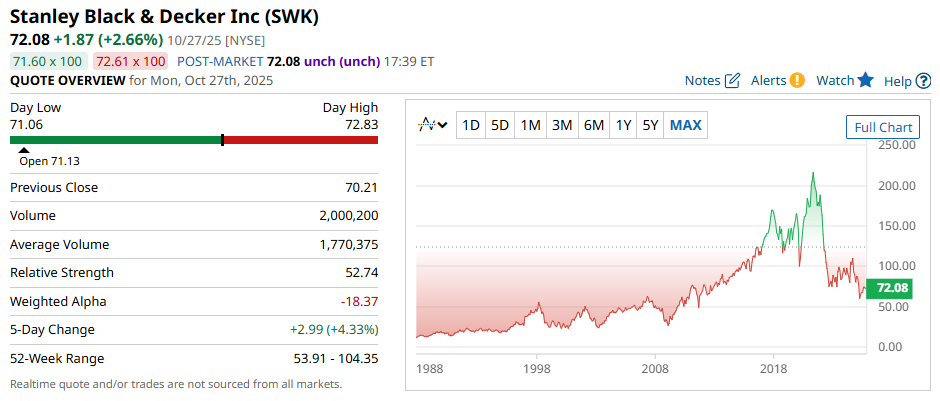Open the Full Chart button

coord(882,127)
